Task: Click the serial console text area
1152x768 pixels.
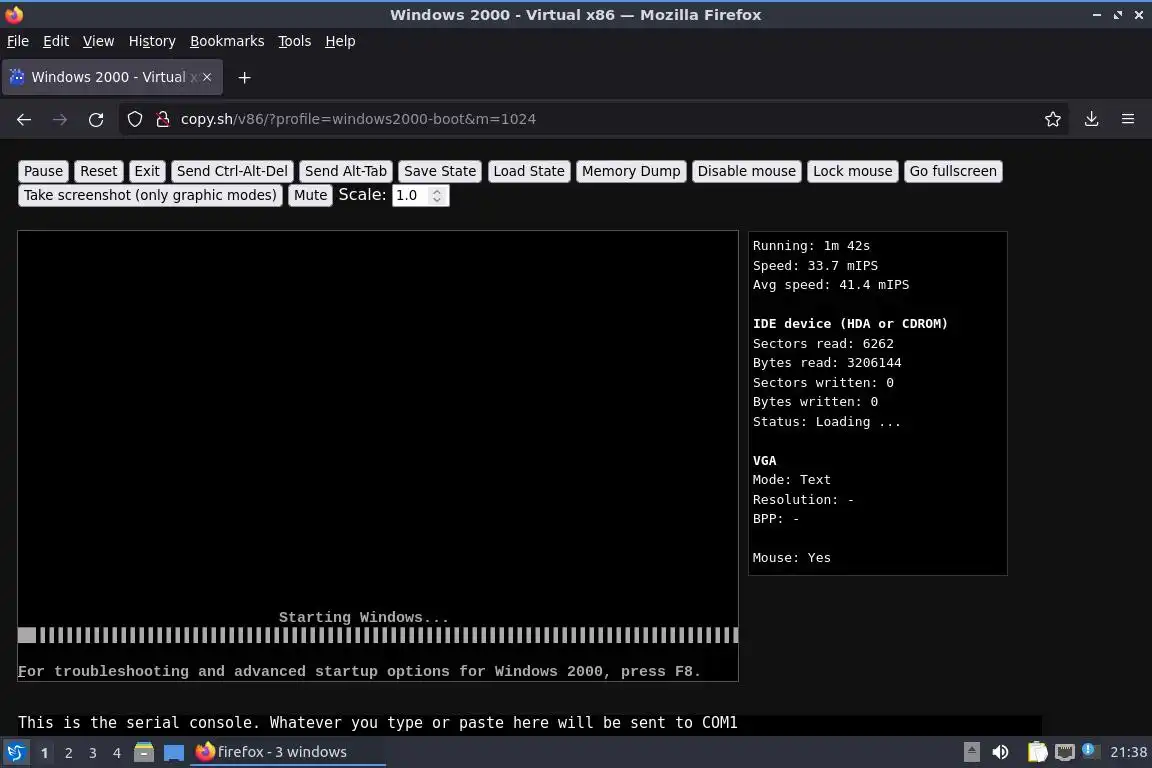Action: tap(529, 723)
